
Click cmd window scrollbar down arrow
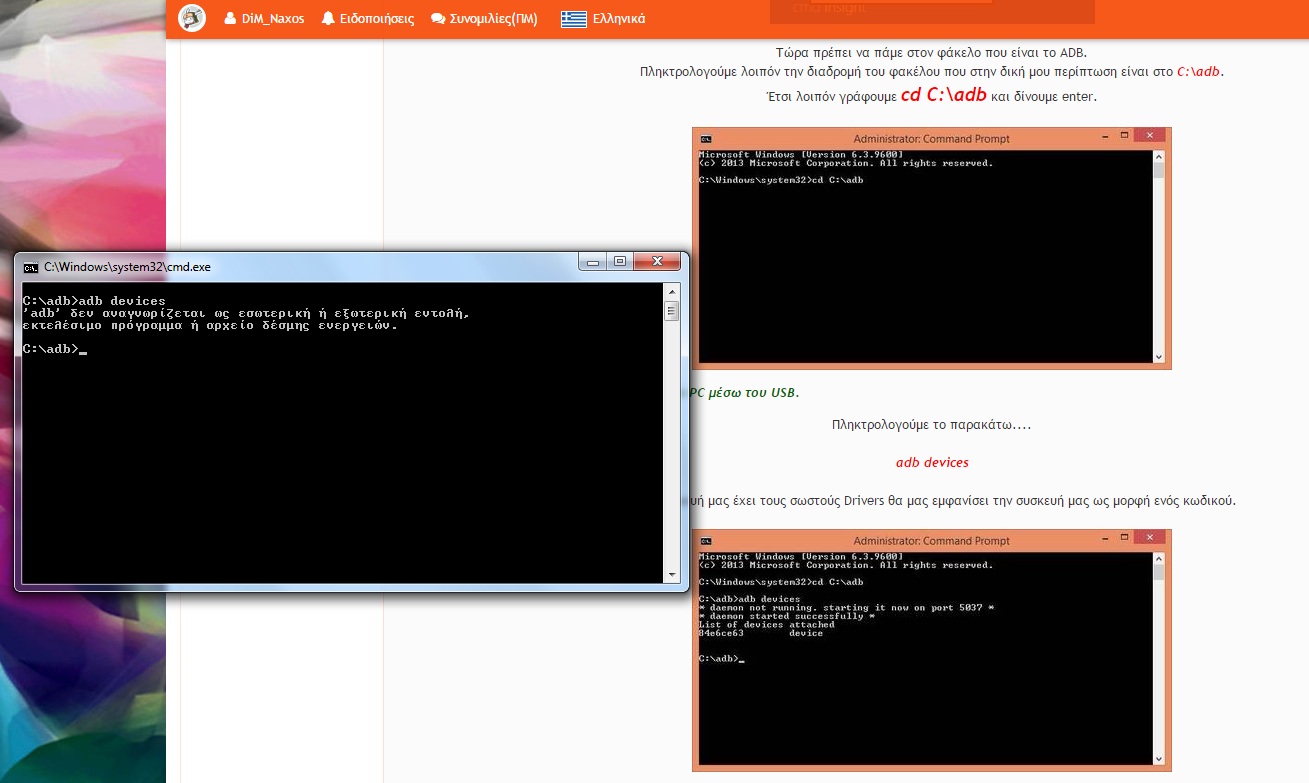click(671, 575)
